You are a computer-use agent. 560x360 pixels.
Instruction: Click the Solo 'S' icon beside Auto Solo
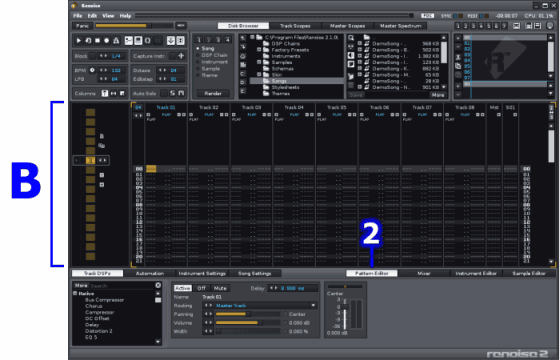point(172,93)
